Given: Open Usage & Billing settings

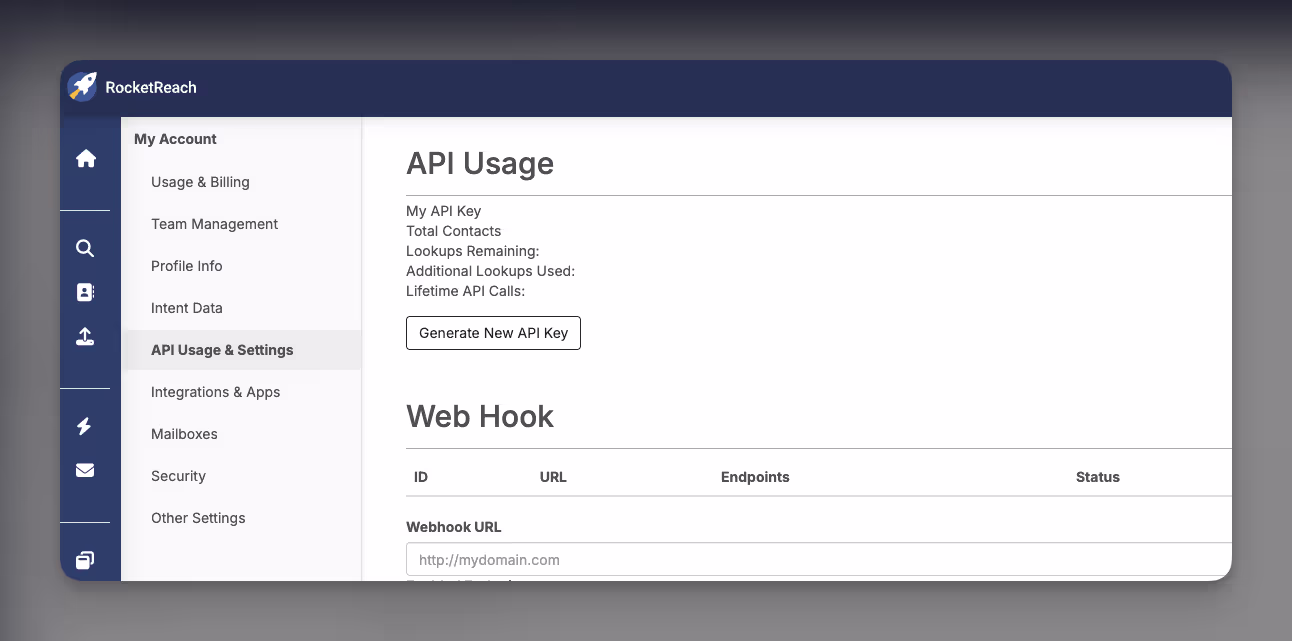Looking at the screenshot, I should (200, 182).
